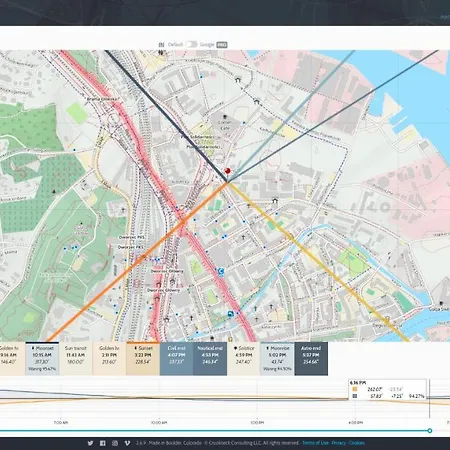Open the Facebook icon in the footer
Screen dimensions: 450x450
(103, 443)
